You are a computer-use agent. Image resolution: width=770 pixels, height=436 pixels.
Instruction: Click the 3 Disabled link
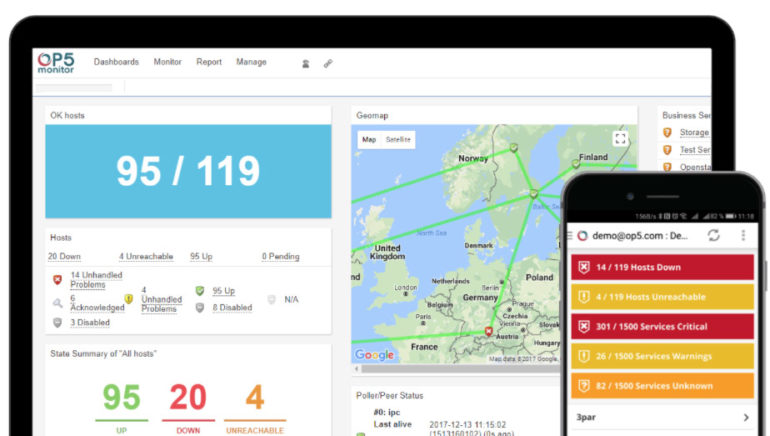[x=90, y=322]
